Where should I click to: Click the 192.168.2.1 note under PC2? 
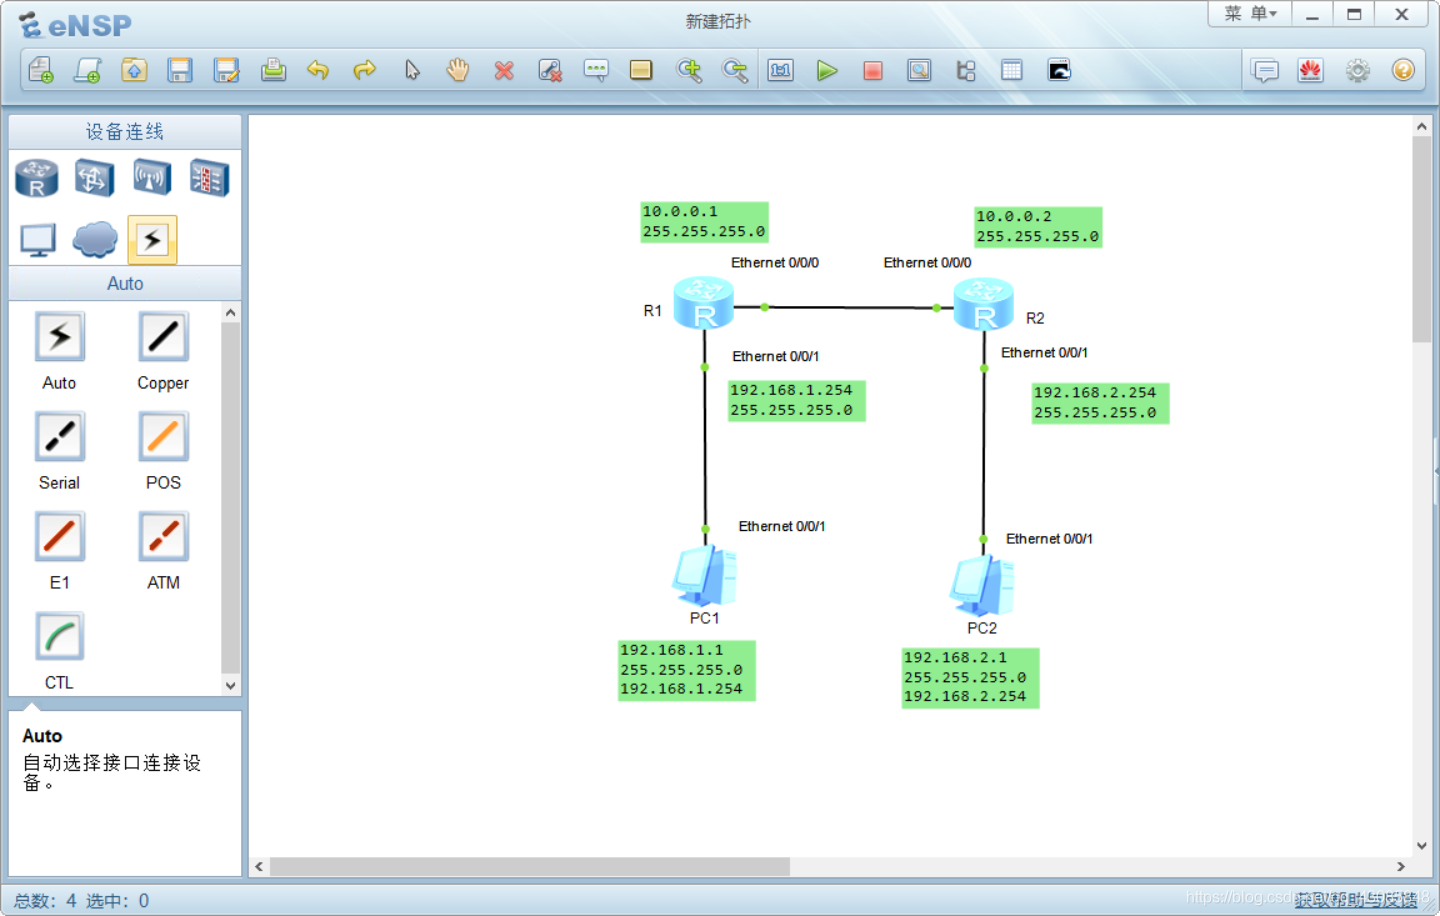(x=970, y=678)
